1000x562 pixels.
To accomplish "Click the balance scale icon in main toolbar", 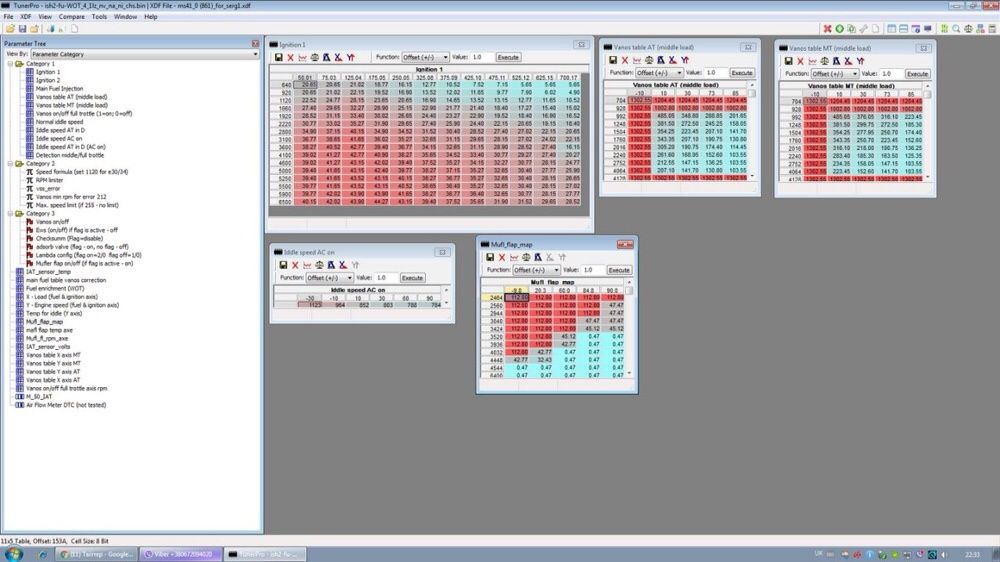I will click(968, 29).
